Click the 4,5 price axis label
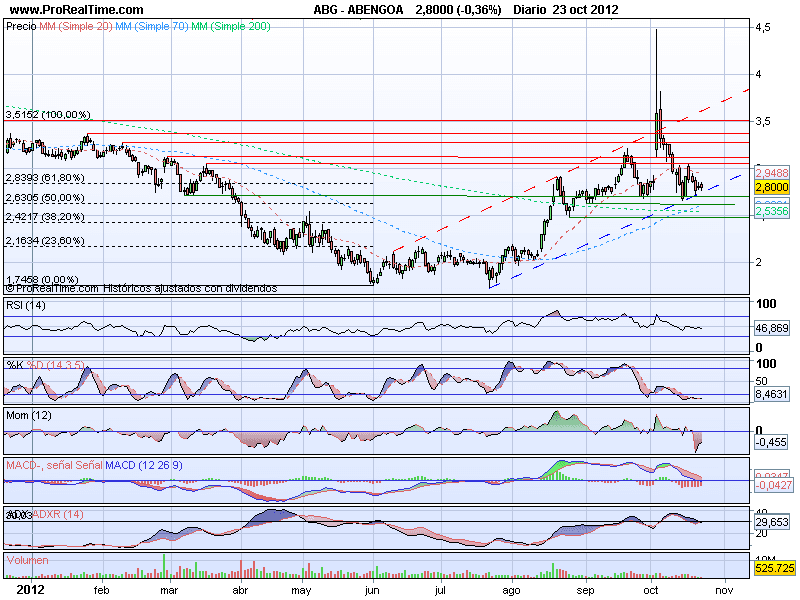Image resolution: width=800 pixels, height=600 pixels. (763, 27)
